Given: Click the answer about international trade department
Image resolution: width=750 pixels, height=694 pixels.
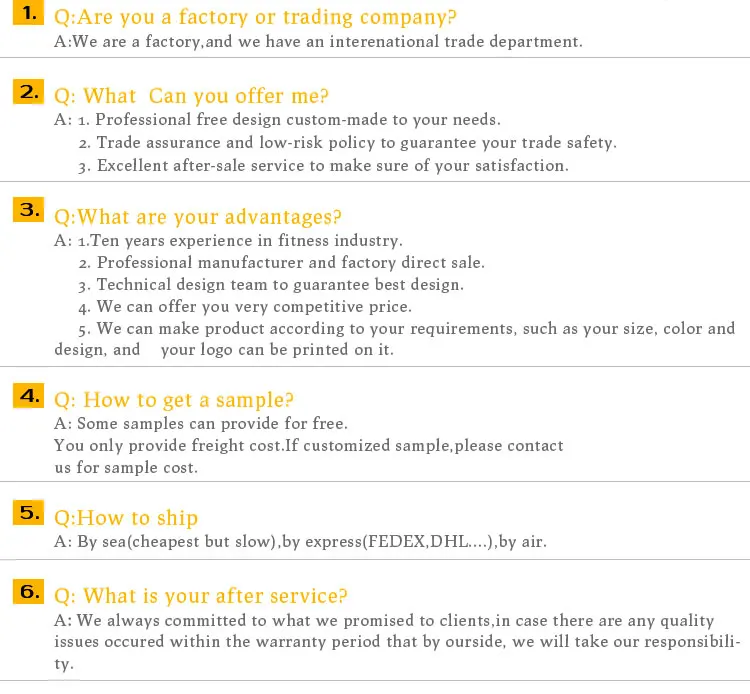Looking at the screenshot, I should (318, 42).
